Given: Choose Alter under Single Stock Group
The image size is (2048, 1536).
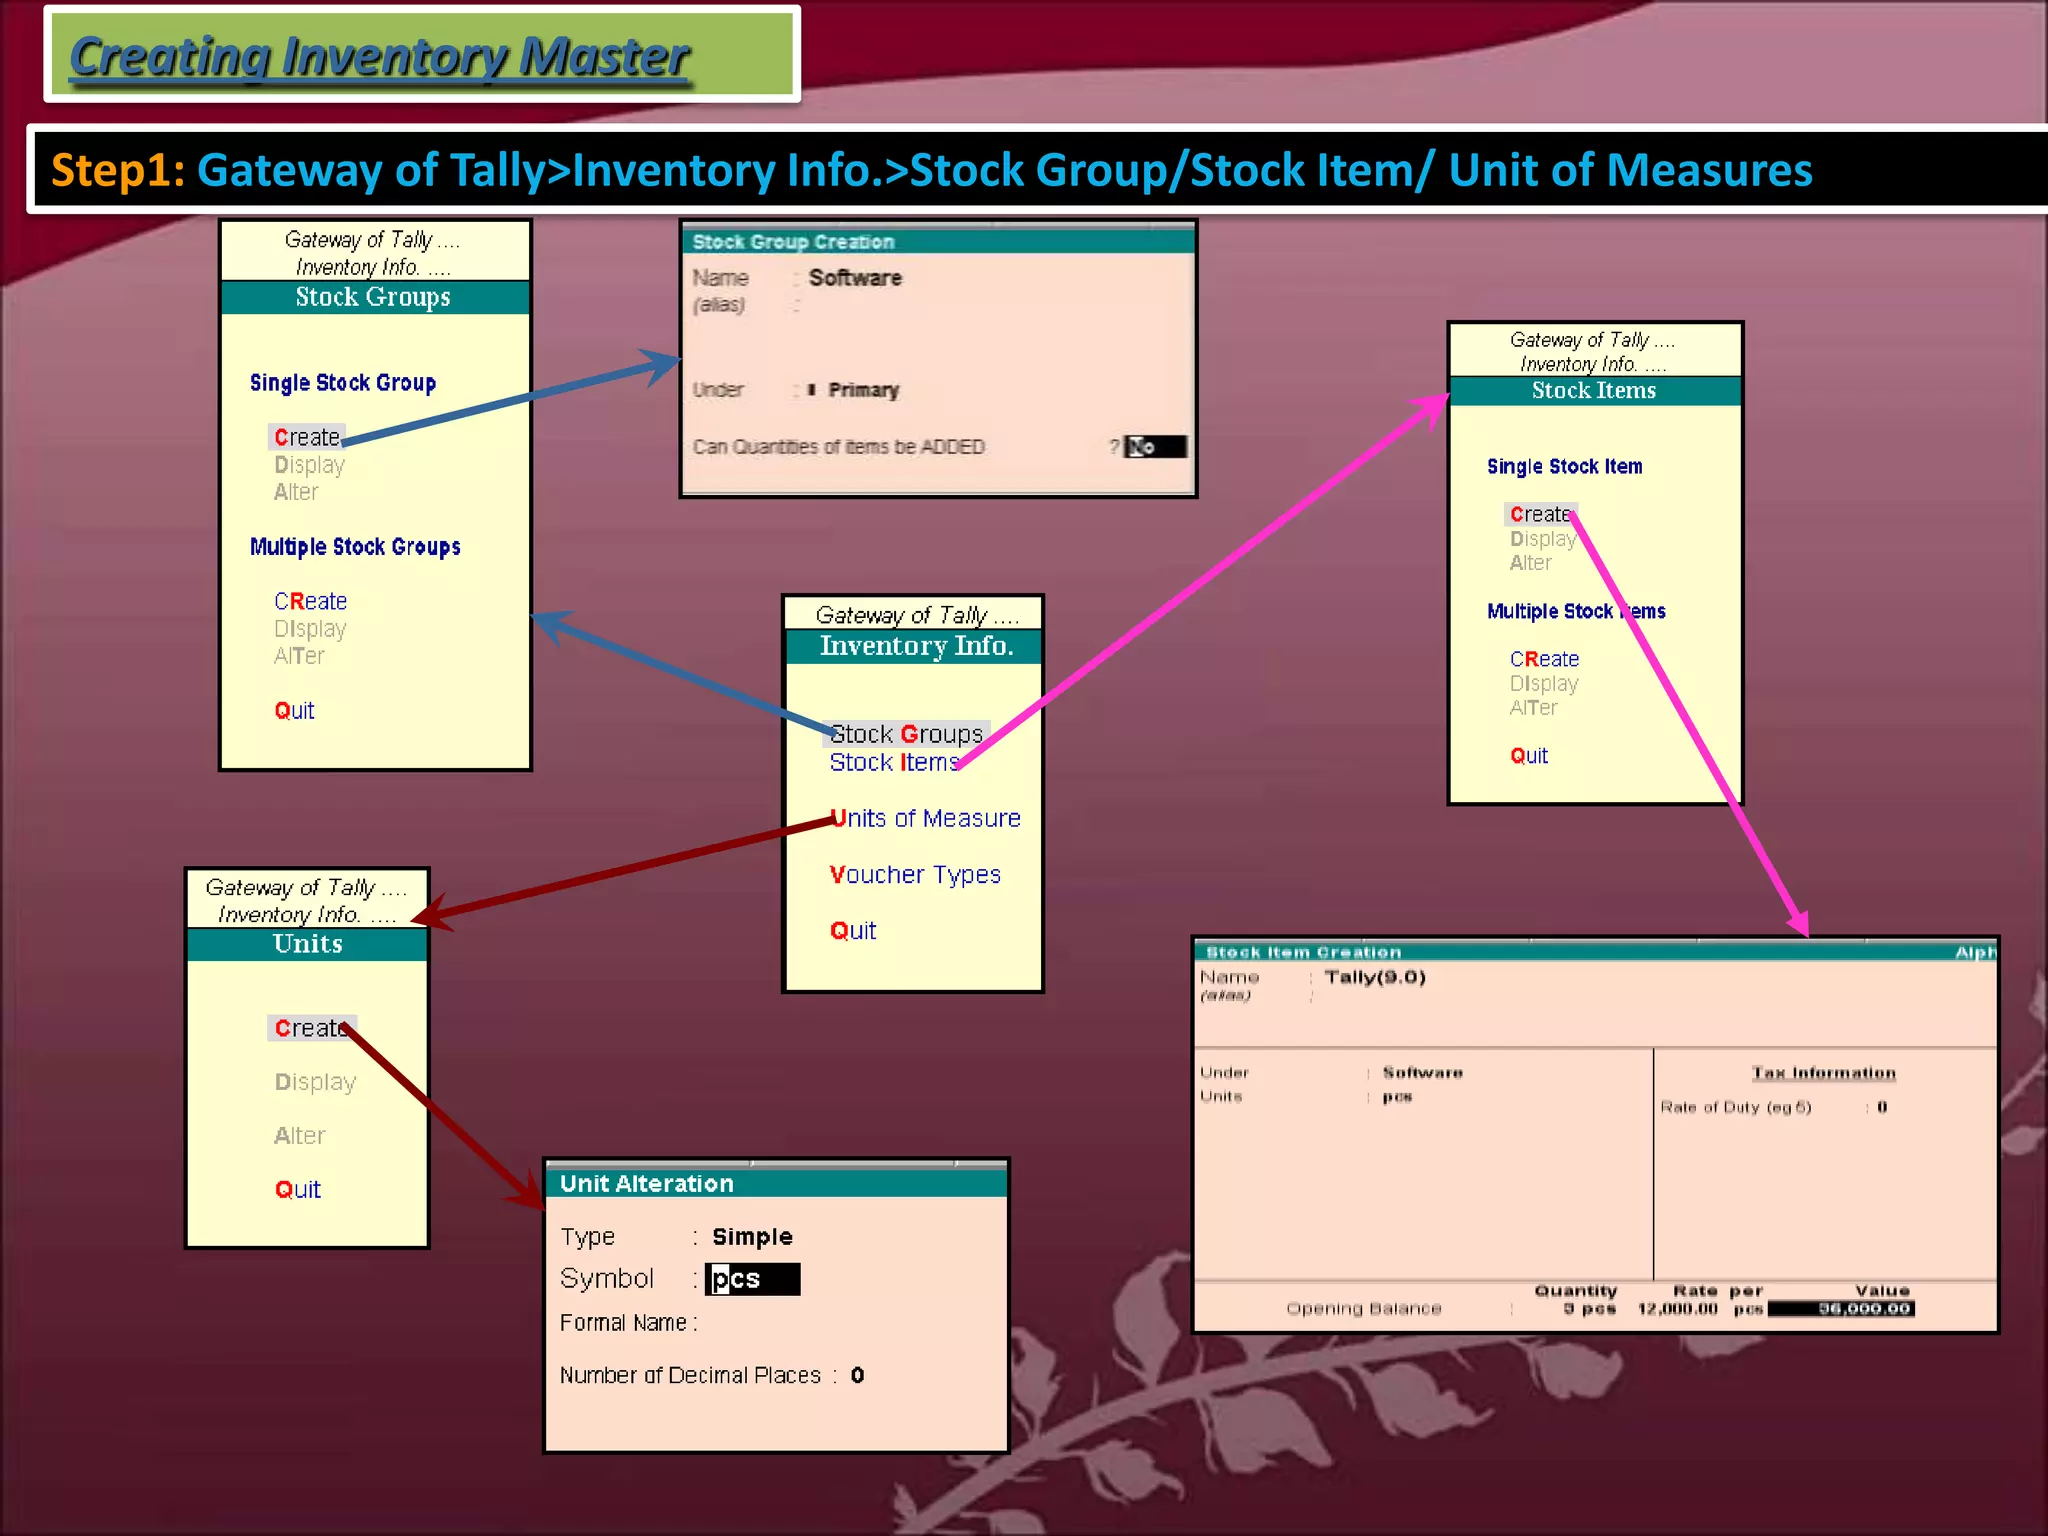Looking at the screenshot, I should (296, 492).
